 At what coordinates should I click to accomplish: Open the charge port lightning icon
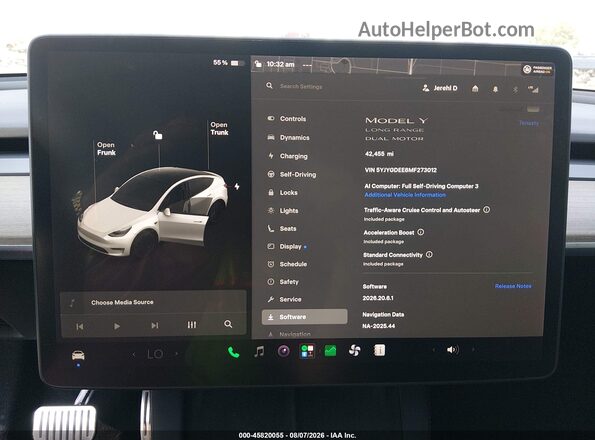coord(237,186)
